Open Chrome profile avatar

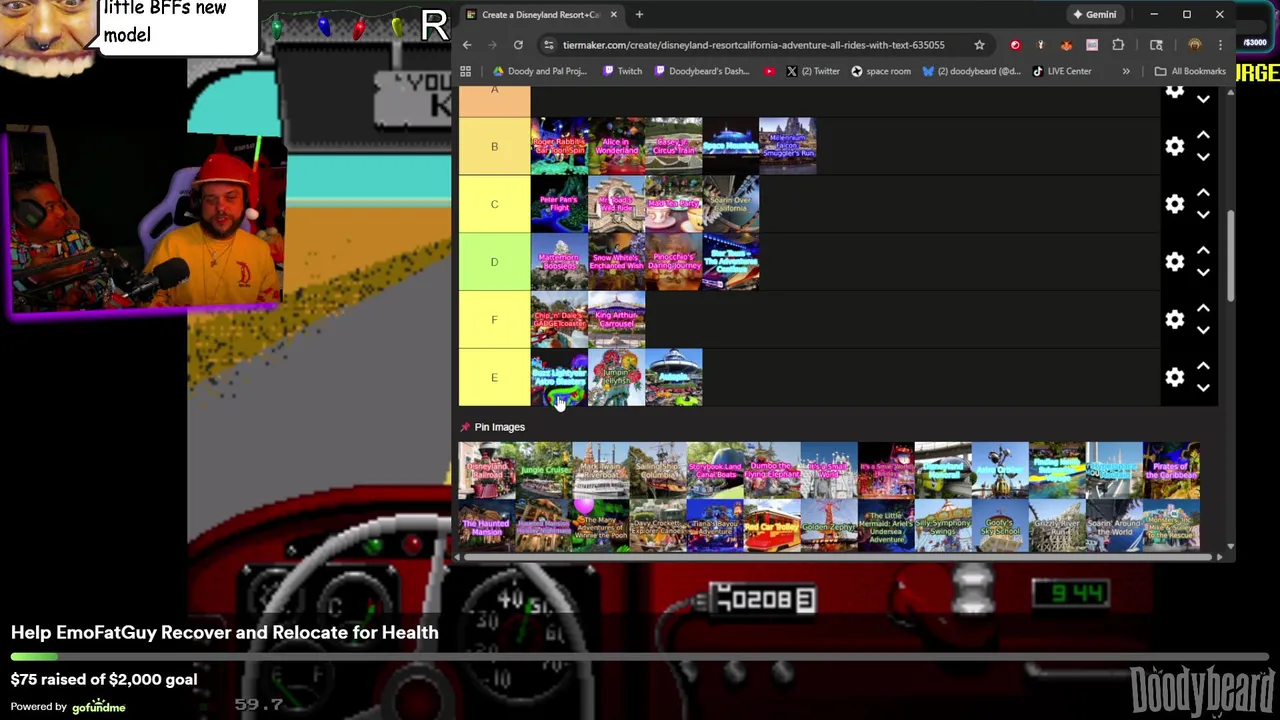click(1194, 45)
